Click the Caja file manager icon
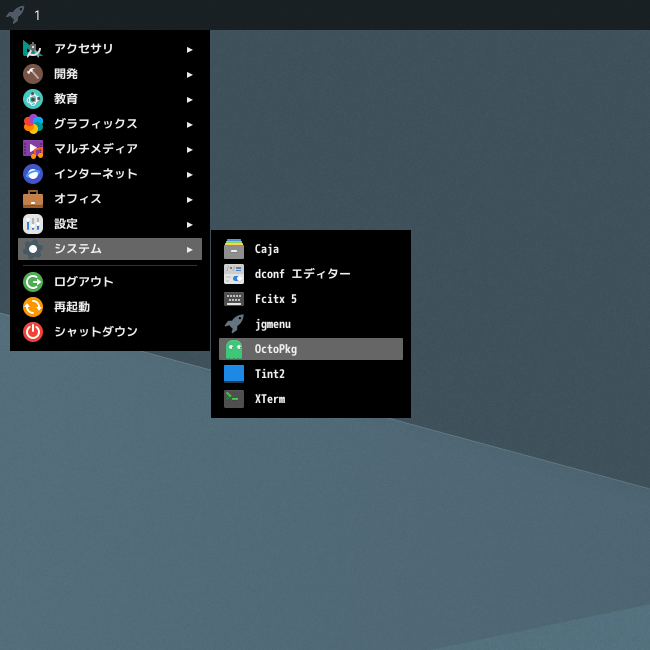The height and width of the screenshot is (650, 650). 234,249
